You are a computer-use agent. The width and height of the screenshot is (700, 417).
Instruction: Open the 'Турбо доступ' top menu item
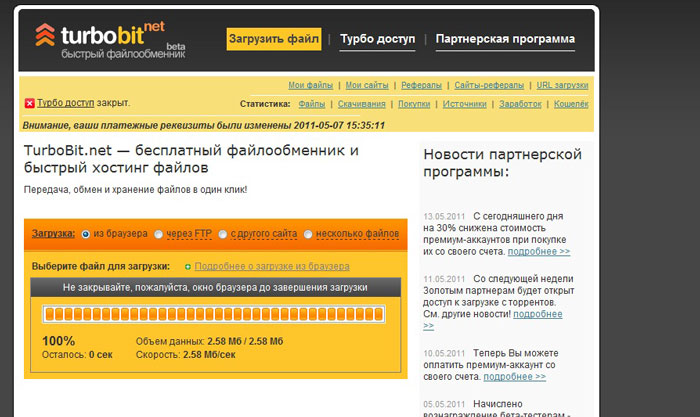tap(377, 39)
